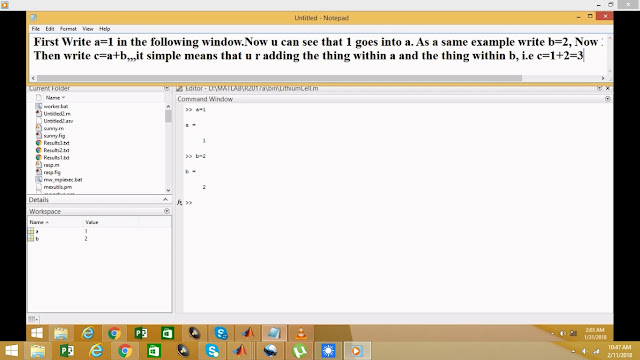Image resolution: width=640 pixels, height=360 pixels.
Task: Click the outer taskbar clock showing 10:47 AM
Action: (x=620, y=351)
